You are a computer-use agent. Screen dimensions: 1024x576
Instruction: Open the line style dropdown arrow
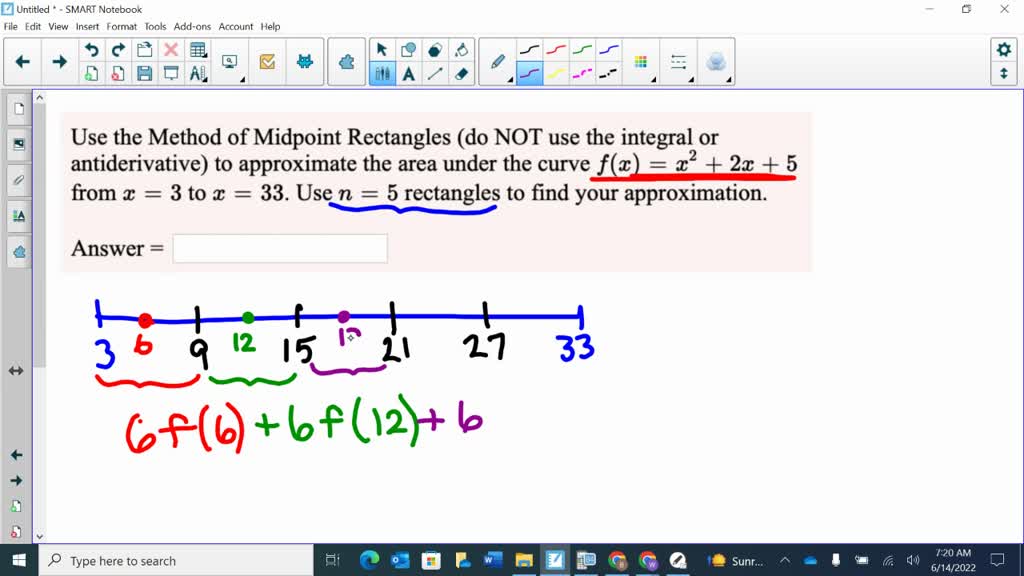point(691,79)
